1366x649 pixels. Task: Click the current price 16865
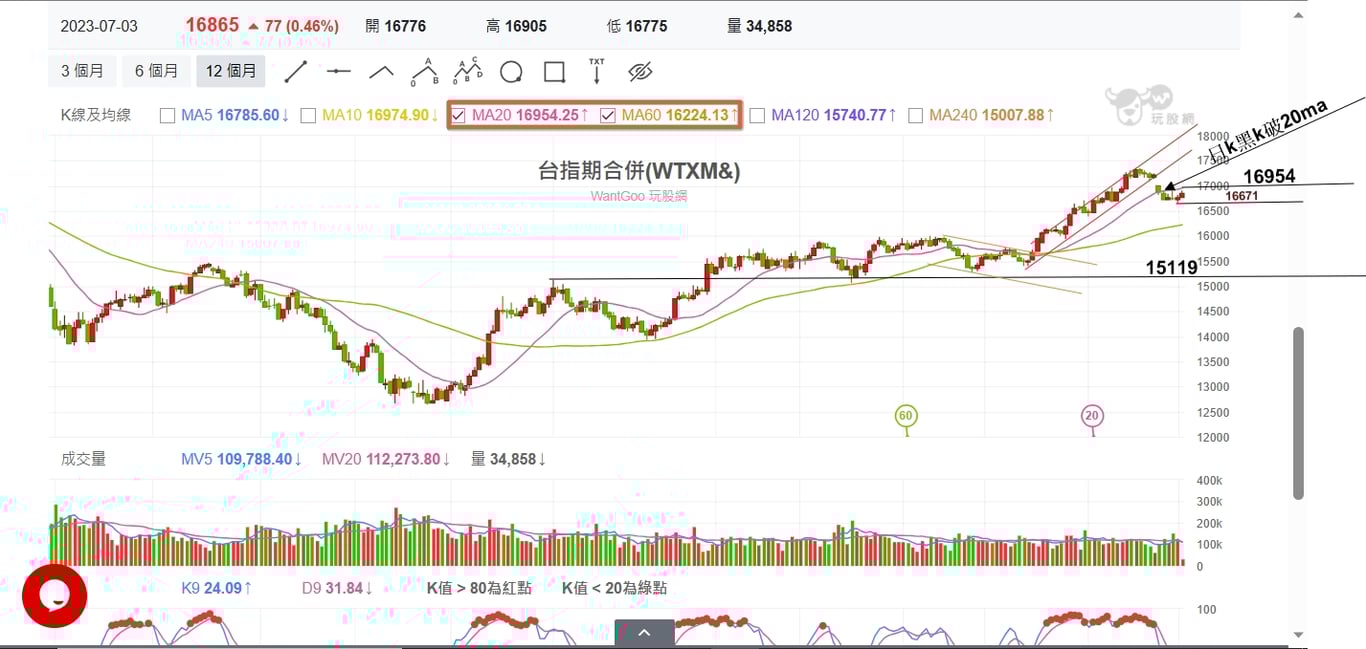coord(212,25)
